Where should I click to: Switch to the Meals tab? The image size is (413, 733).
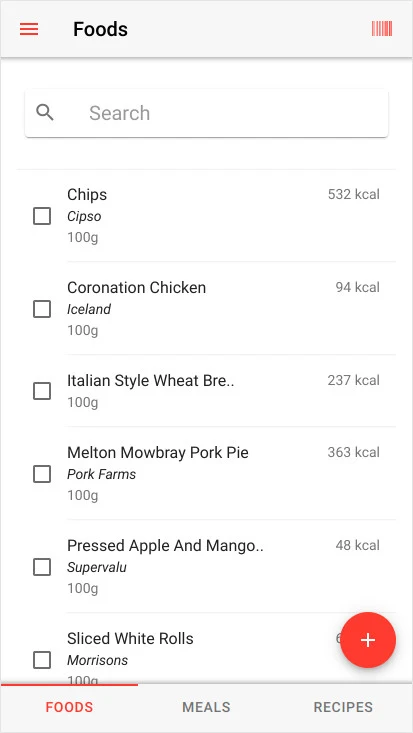[x=206, y=707]
